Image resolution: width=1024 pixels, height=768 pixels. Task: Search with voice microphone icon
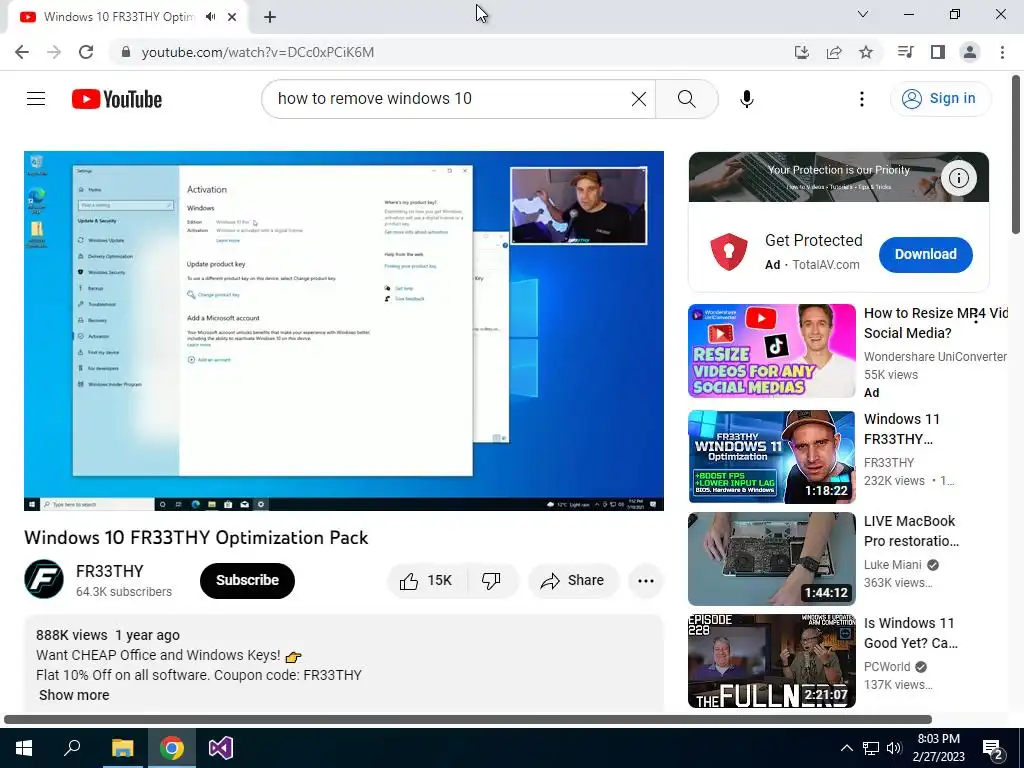point(746,99)
